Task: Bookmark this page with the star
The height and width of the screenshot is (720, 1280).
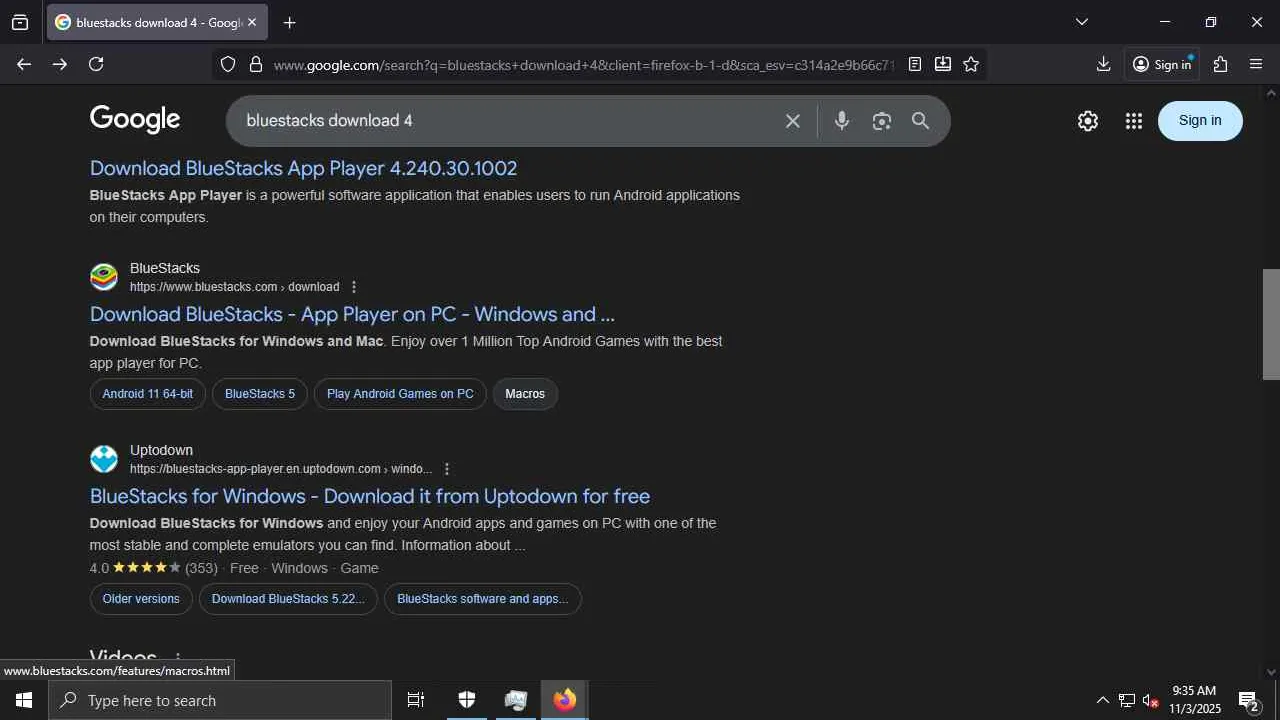Action: [971, 64]
